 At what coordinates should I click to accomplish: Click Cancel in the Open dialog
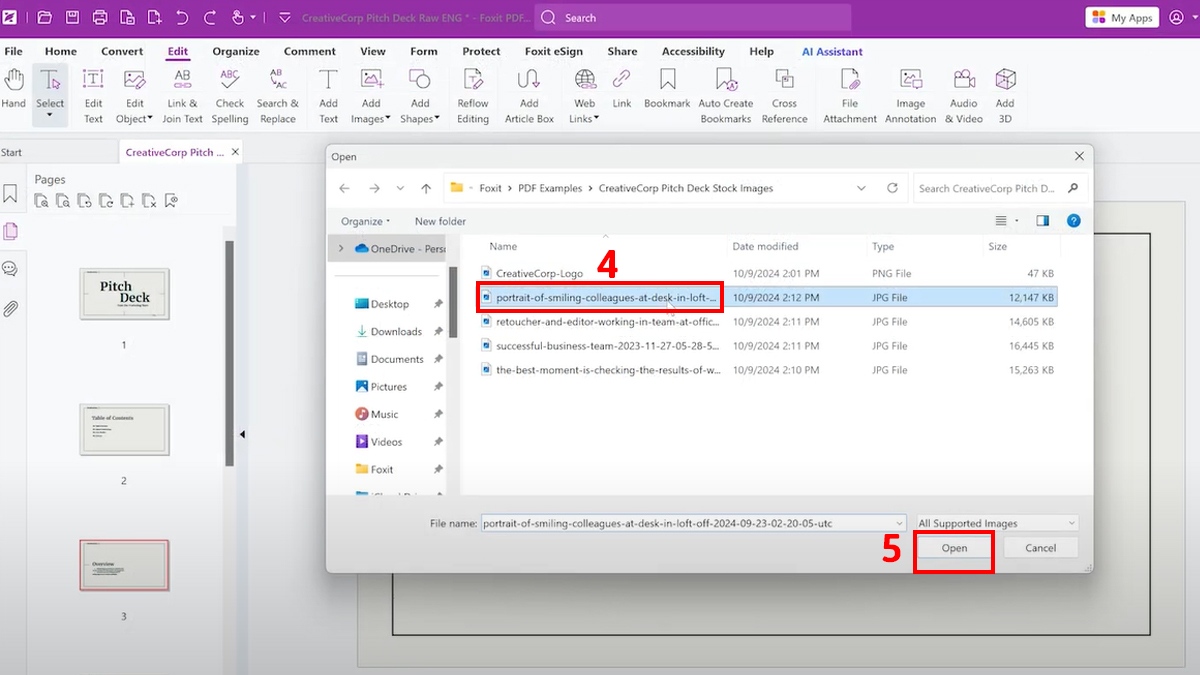1040,548
